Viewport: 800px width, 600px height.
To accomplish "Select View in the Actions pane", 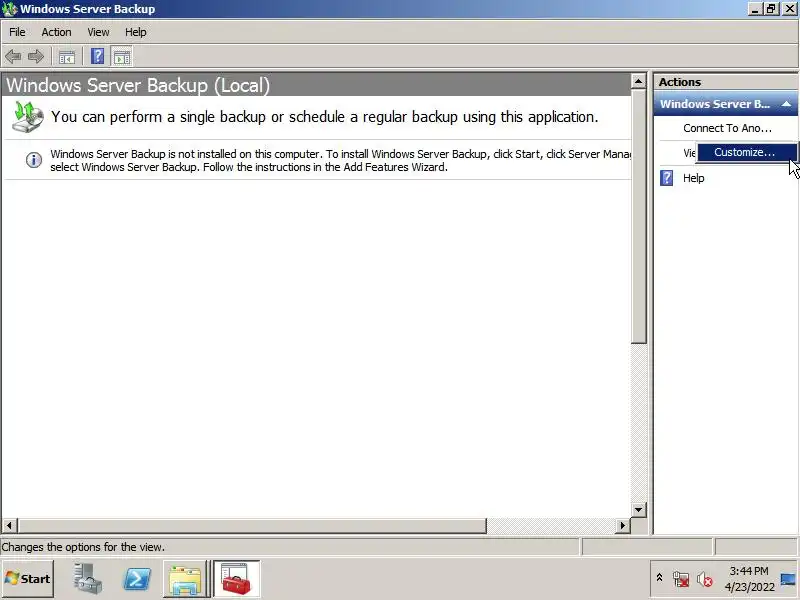I will point(689,153).
